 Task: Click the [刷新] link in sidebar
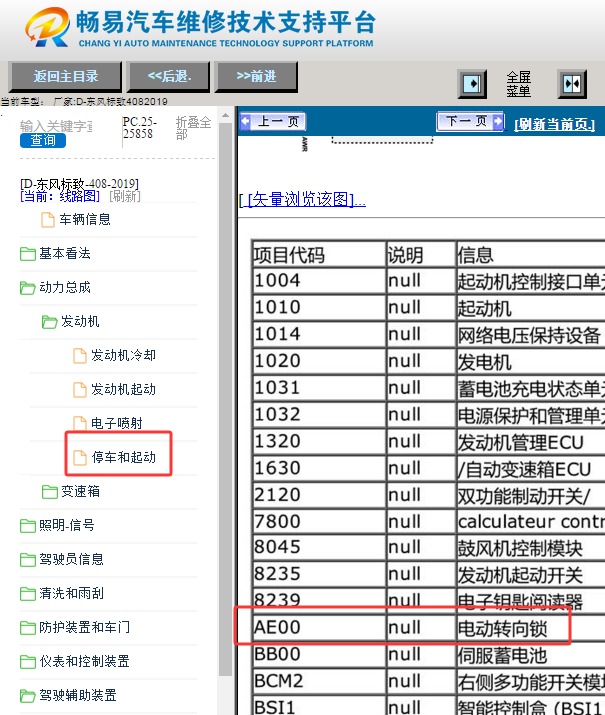tap(124, 196)
